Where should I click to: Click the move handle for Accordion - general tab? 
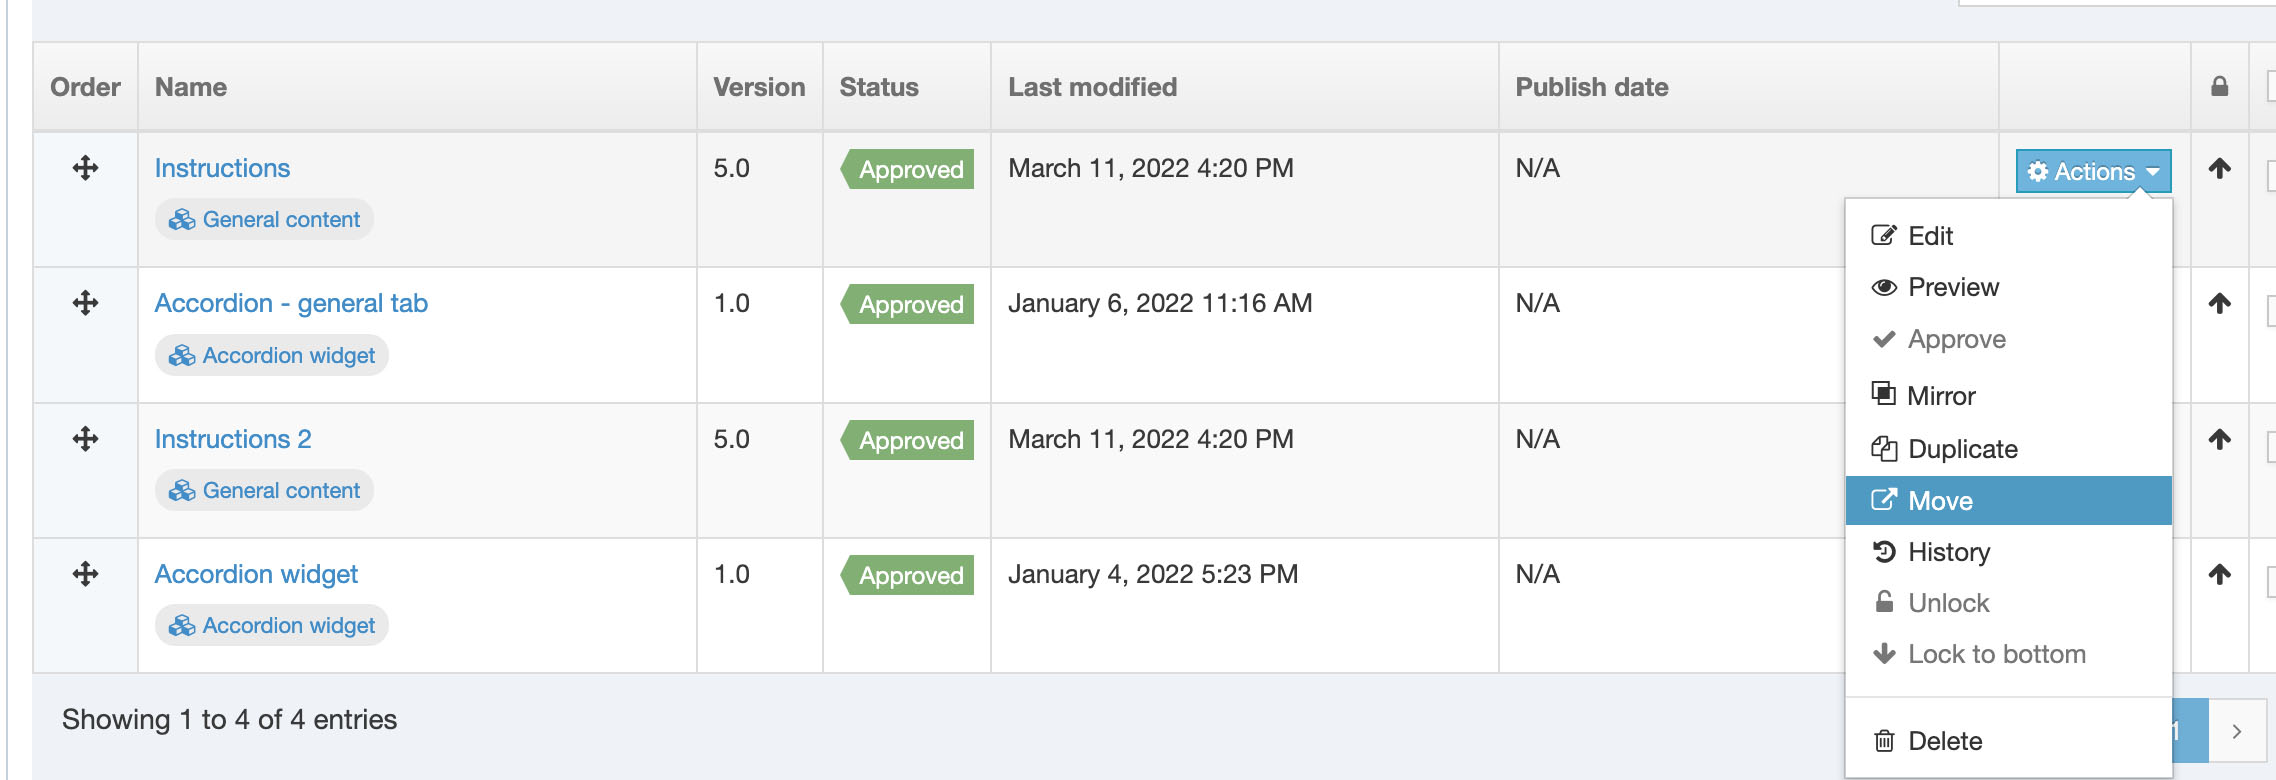coord(86,303)
